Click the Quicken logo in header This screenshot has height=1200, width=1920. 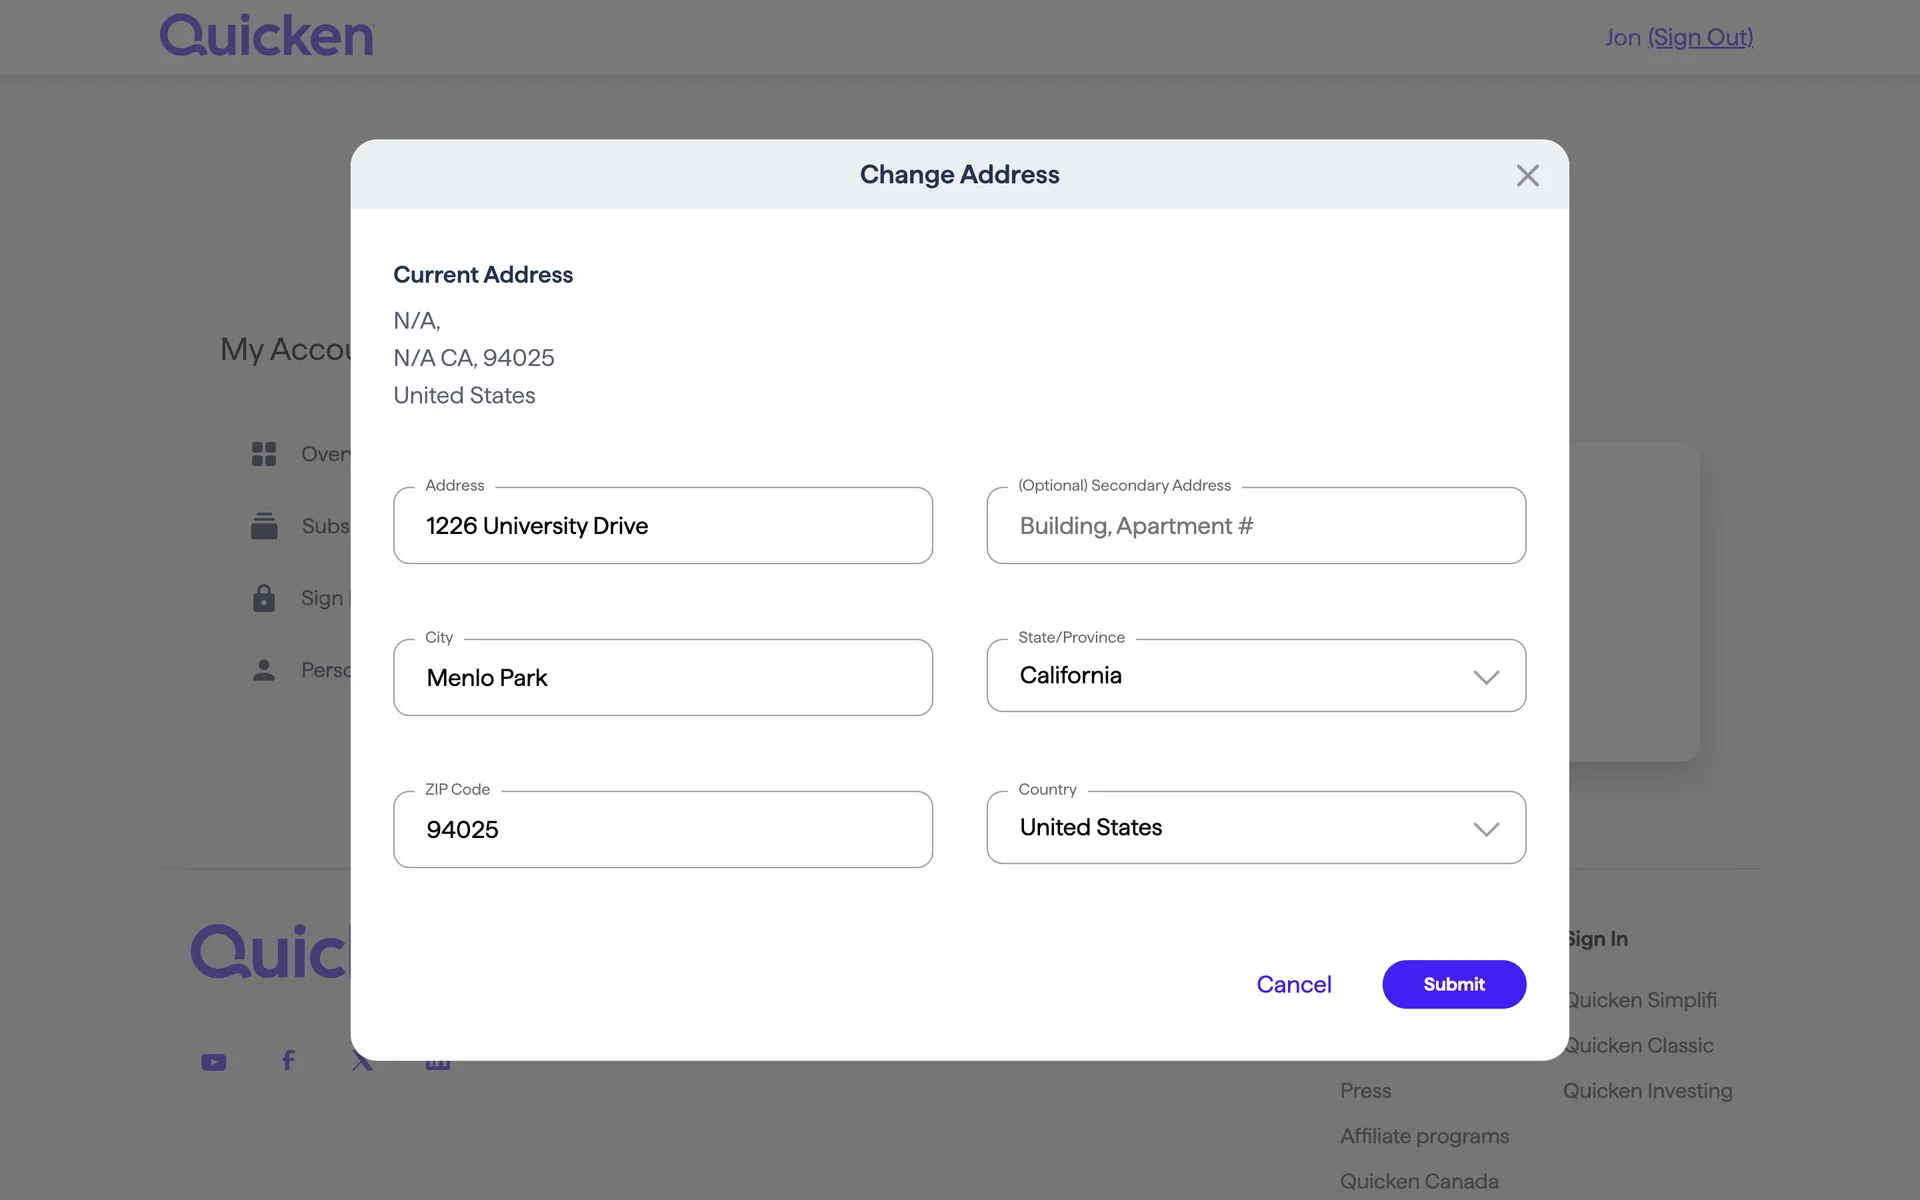point(267,36)
